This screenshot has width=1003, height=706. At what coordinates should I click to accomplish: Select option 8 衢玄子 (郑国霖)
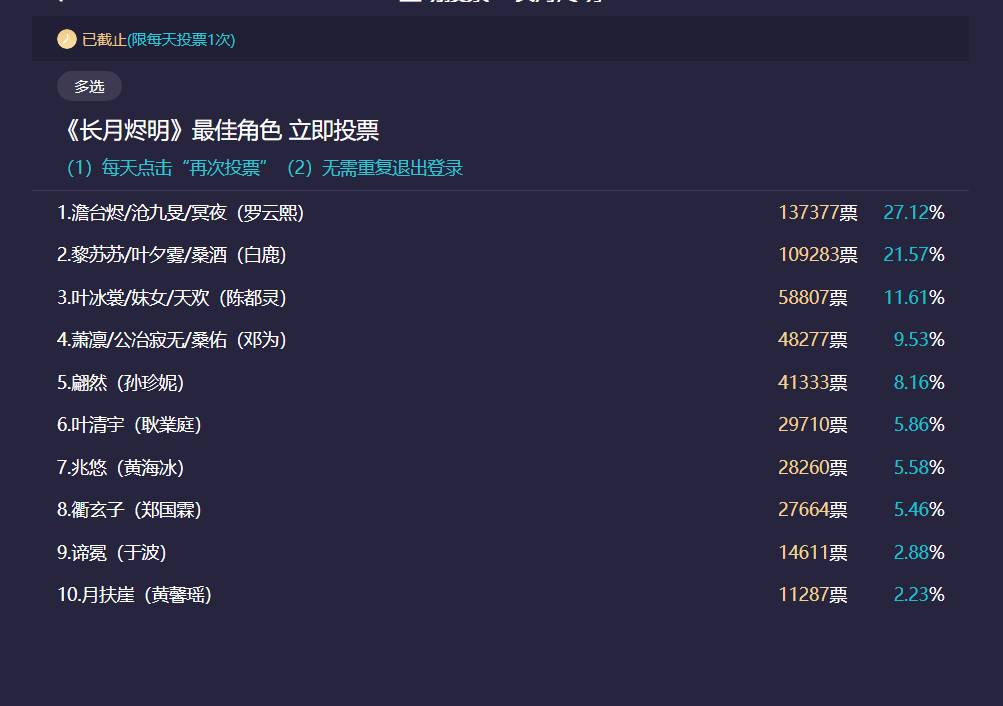pyautogui.click(x=129, y=510)
